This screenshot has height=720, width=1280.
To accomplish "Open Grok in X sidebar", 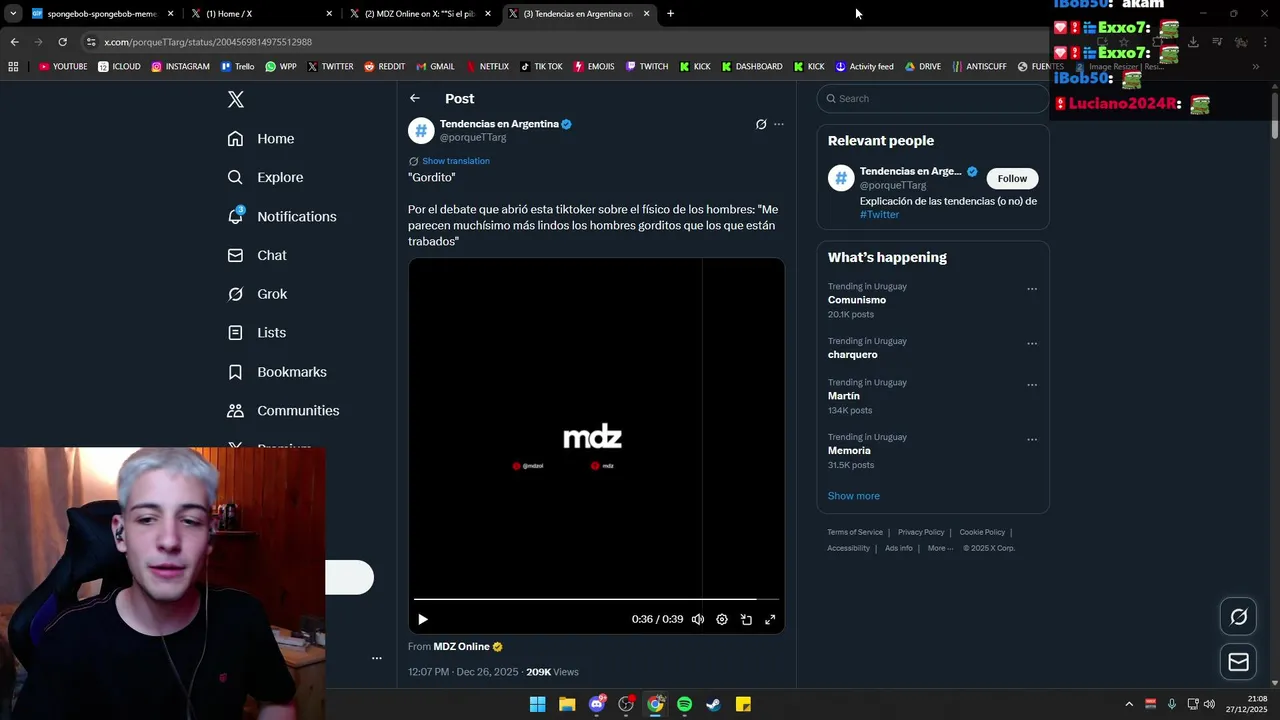I will pos(257,294).
